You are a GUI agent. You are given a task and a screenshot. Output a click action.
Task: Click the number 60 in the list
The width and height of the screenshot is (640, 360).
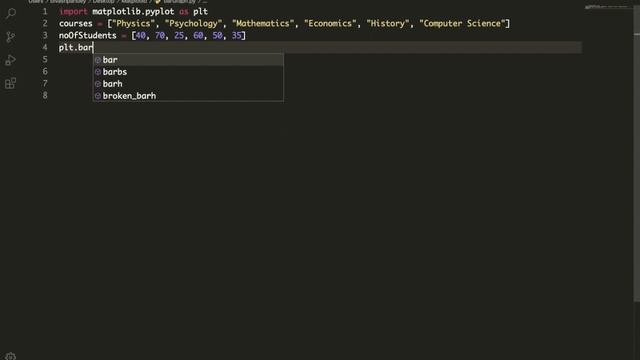(x=198, y=36)
